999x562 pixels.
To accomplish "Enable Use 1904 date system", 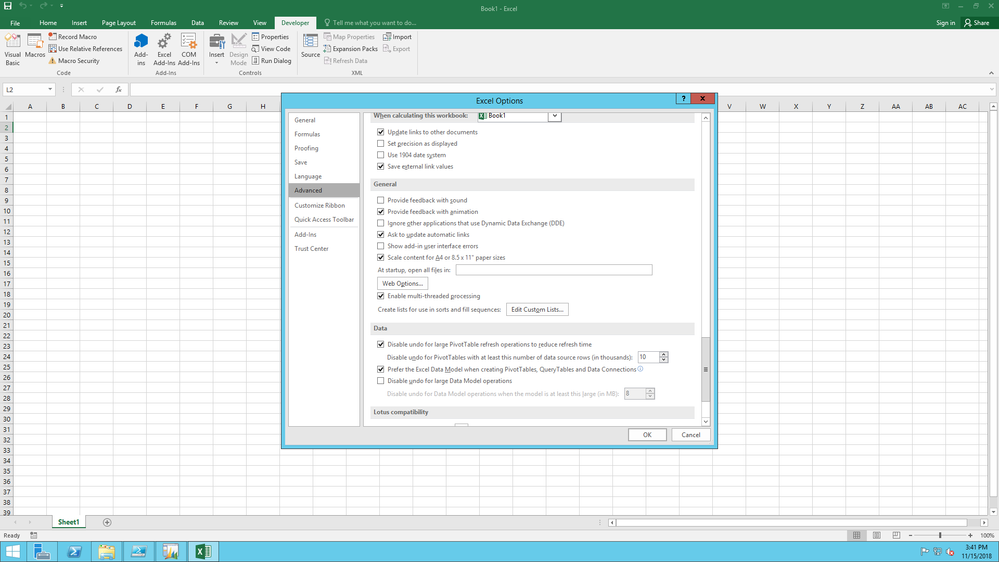I will (x=381, y=155).
